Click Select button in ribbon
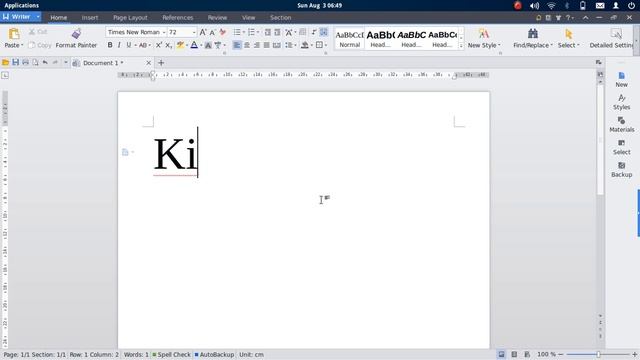640x360 pixels. [x=569, y=39]
